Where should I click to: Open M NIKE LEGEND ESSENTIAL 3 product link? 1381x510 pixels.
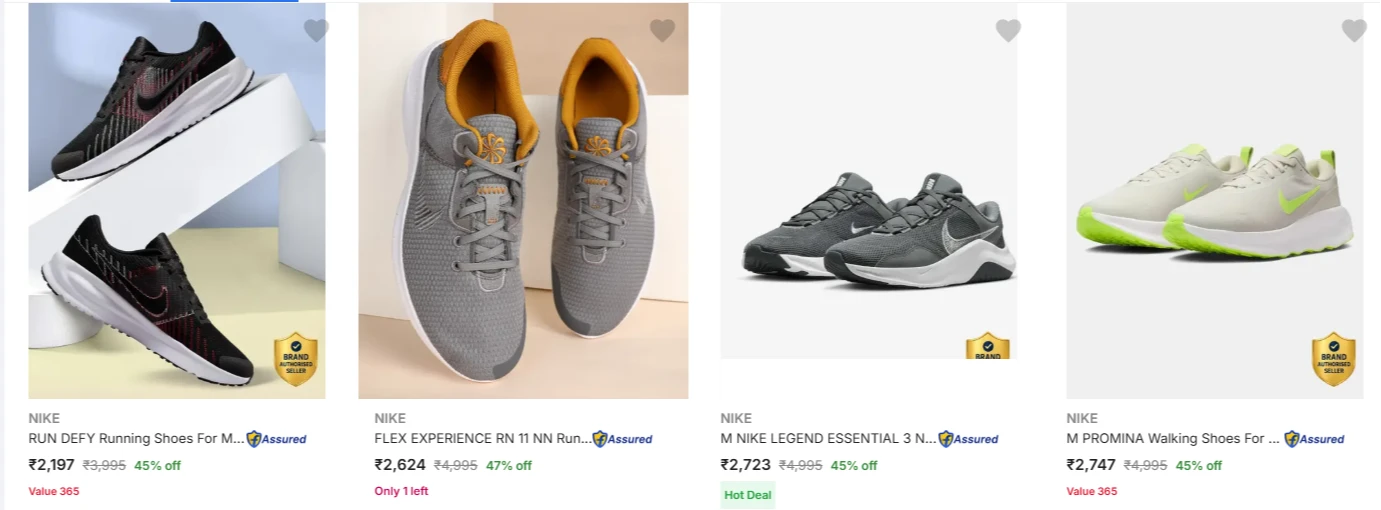pyautogui.click(x=828, y=438)
